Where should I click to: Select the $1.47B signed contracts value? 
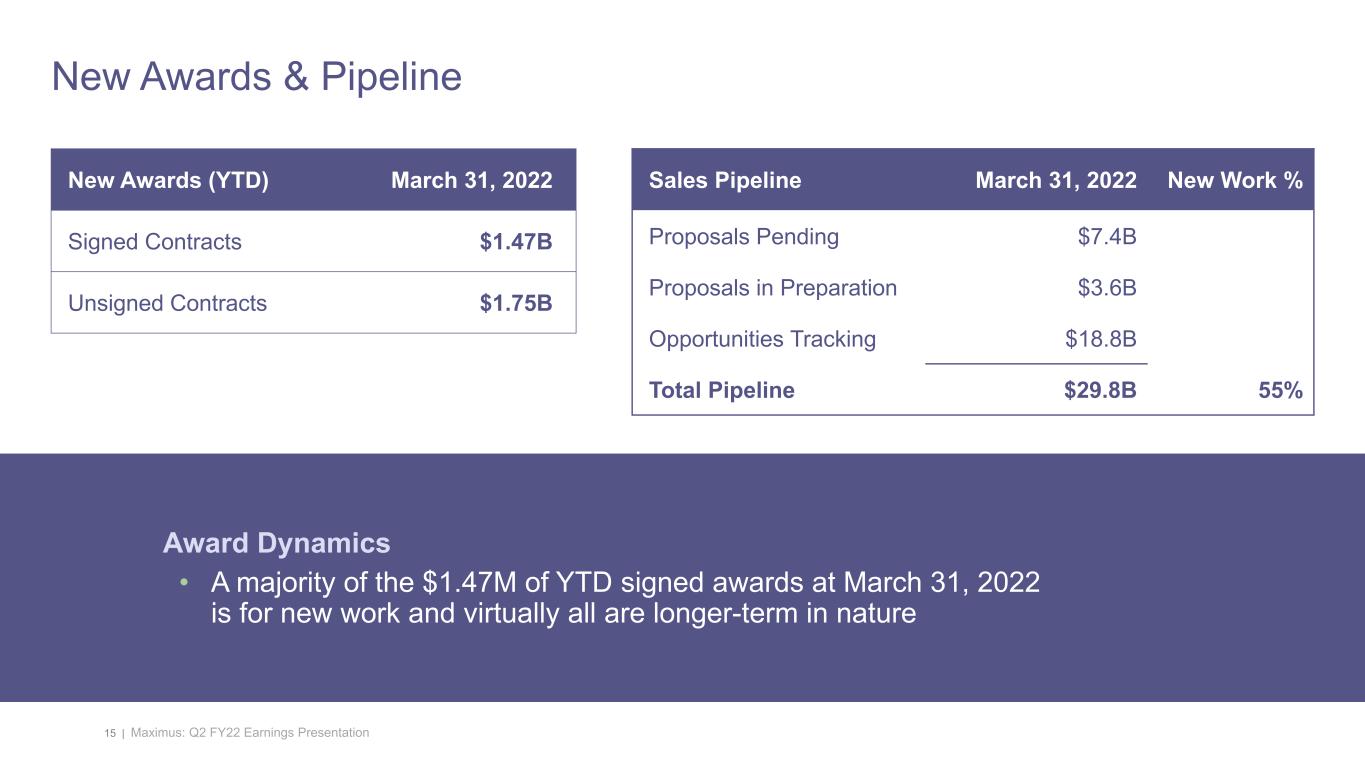[x=515, y=242]
